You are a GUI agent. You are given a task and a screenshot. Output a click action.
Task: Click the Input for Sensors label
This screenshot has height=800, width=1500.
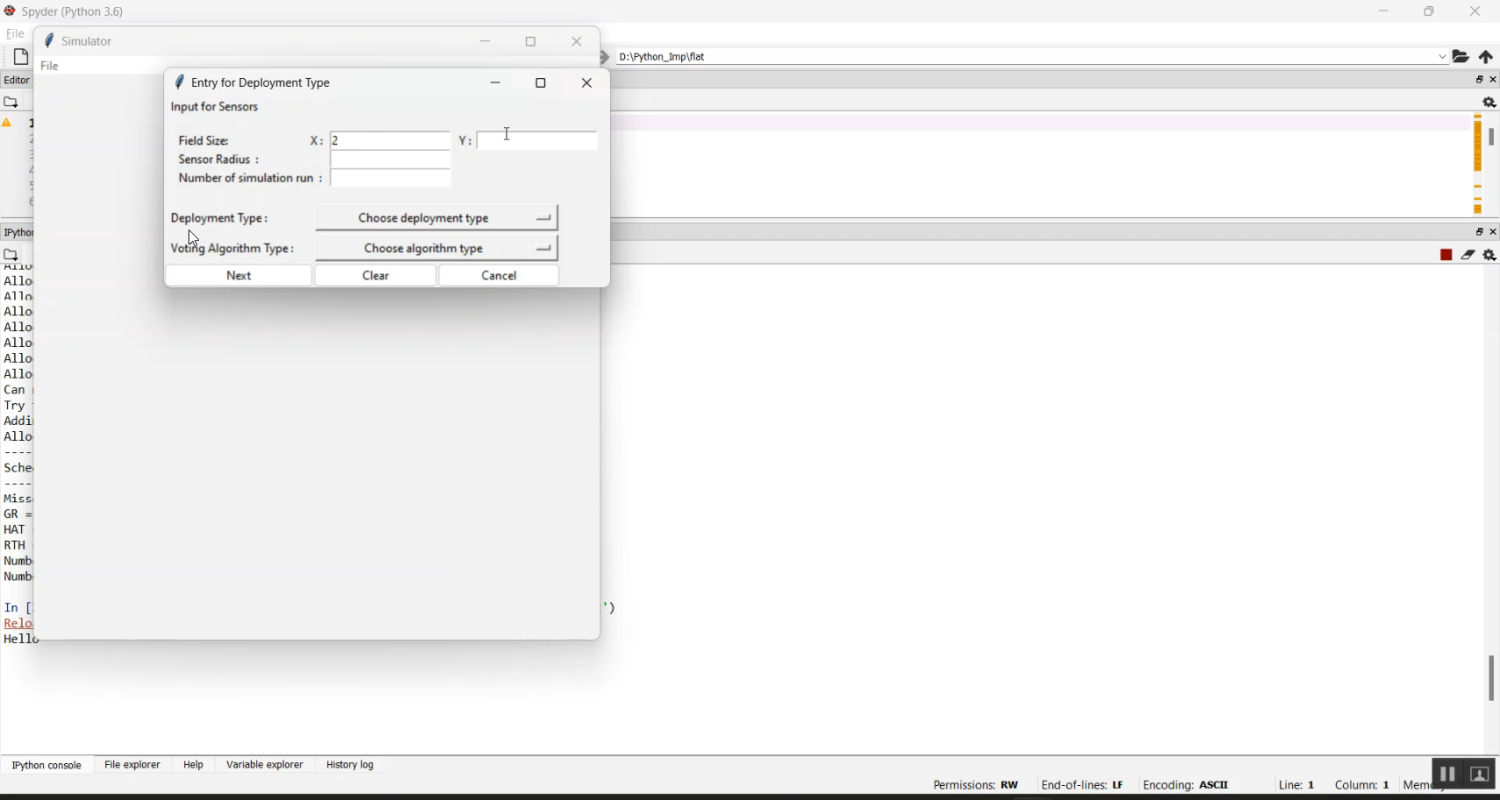coord(215,107)
